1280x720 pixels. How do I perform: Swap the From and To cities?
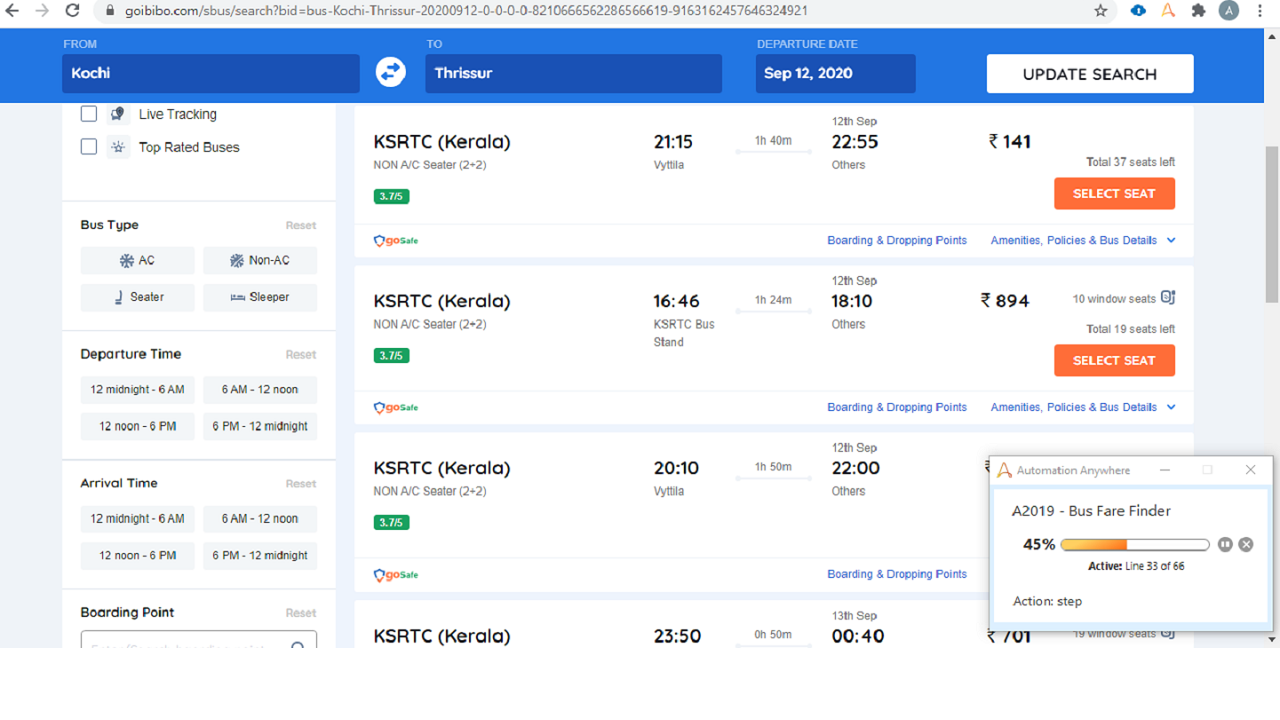(390, 73)
